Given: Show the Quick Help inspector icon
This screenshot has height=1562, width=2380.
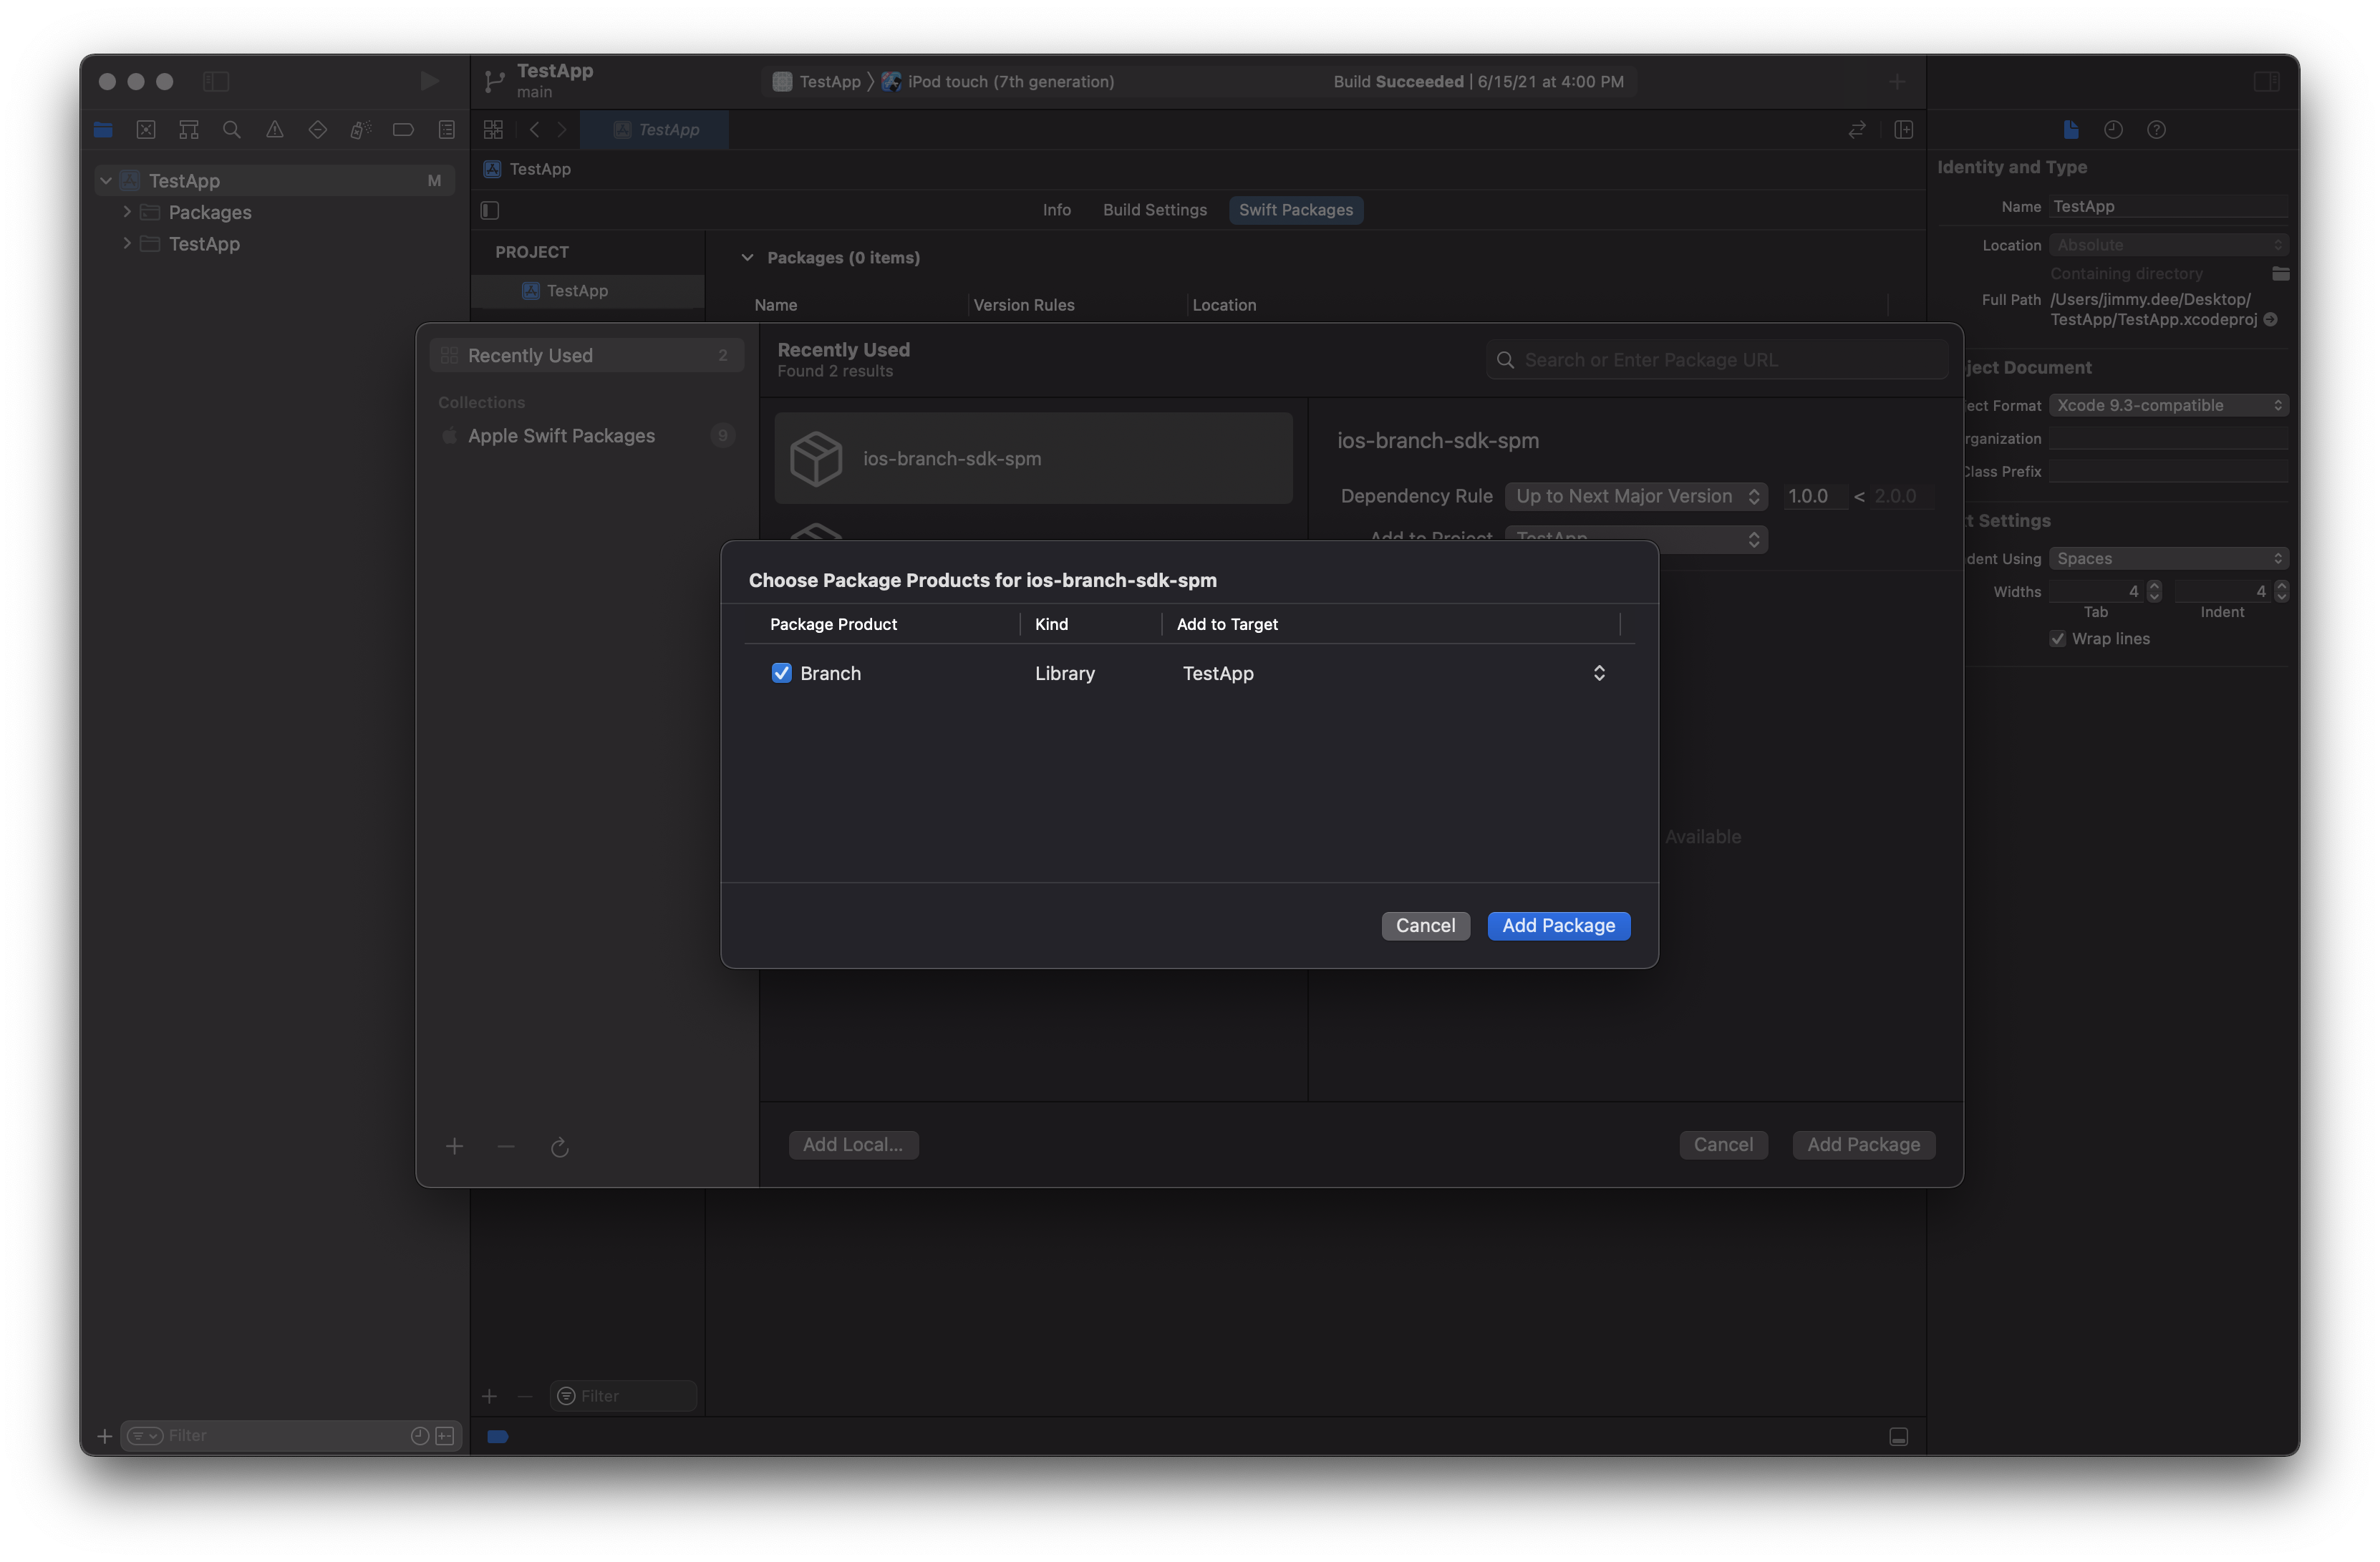Looking at the screenshot, I should [x=2156, y=129].
